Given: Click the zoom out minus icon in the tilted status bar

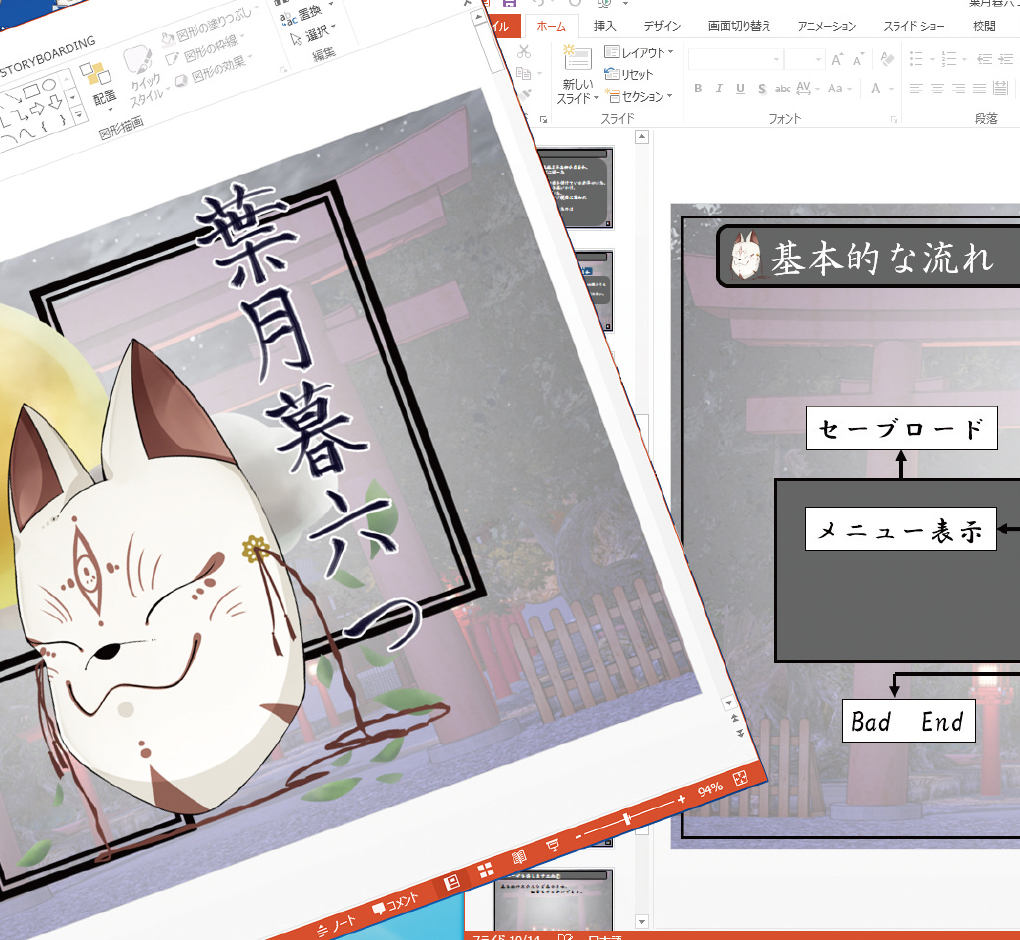Looking at the screenshot, I should (579, 836).
